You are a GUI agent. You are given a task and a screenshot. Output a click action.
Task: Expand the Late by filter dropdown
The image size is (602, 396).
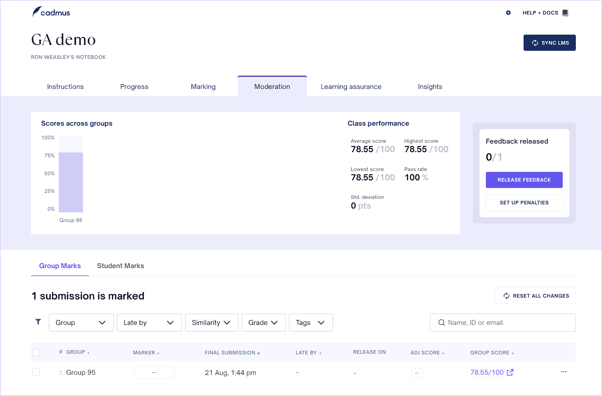(x=149, y=323)
